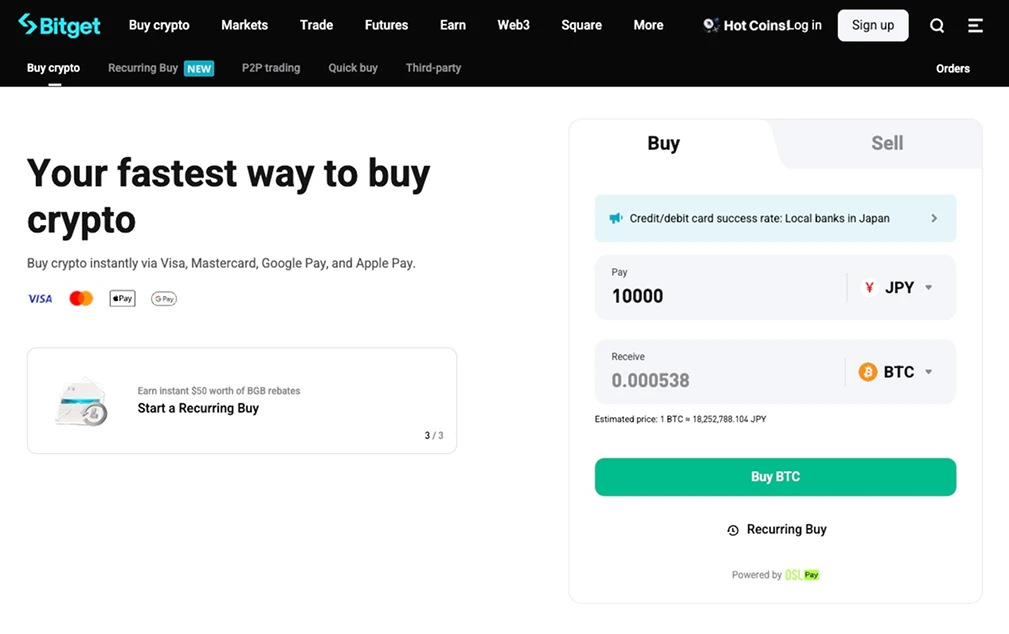Screen dimensions: 1009x634
Task: Switch to the Buy tab
Action: coord(663,143)
